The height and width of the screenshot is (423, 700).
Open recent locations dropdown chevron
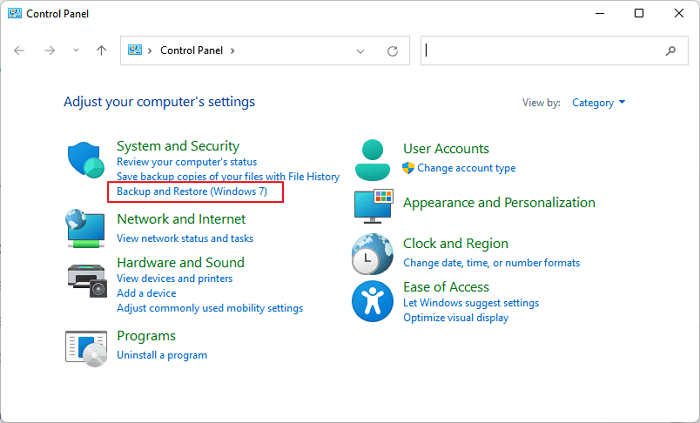tap(75, 51)
